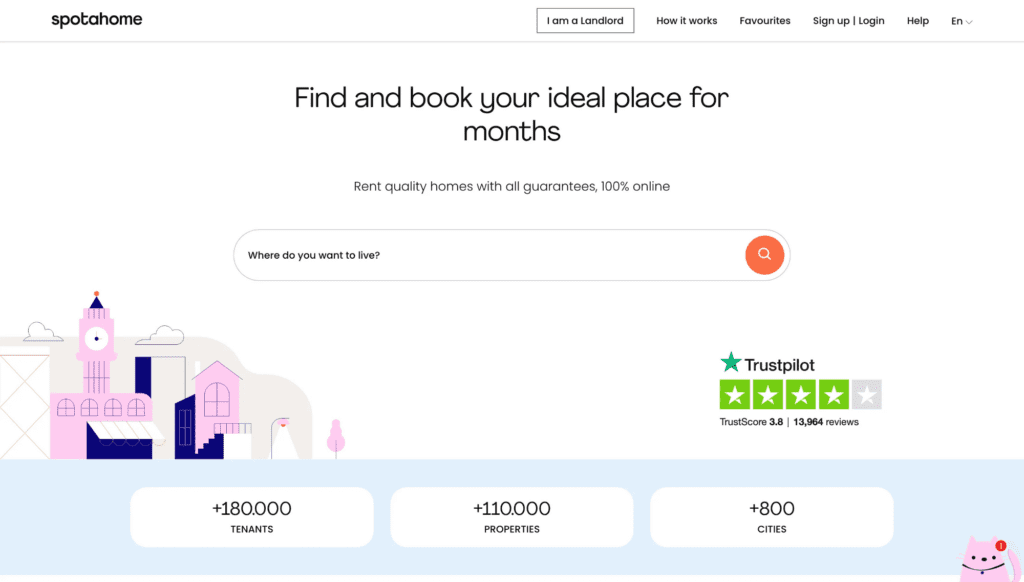
Task: Expand the En language dropdown
Action: (961, 21)
